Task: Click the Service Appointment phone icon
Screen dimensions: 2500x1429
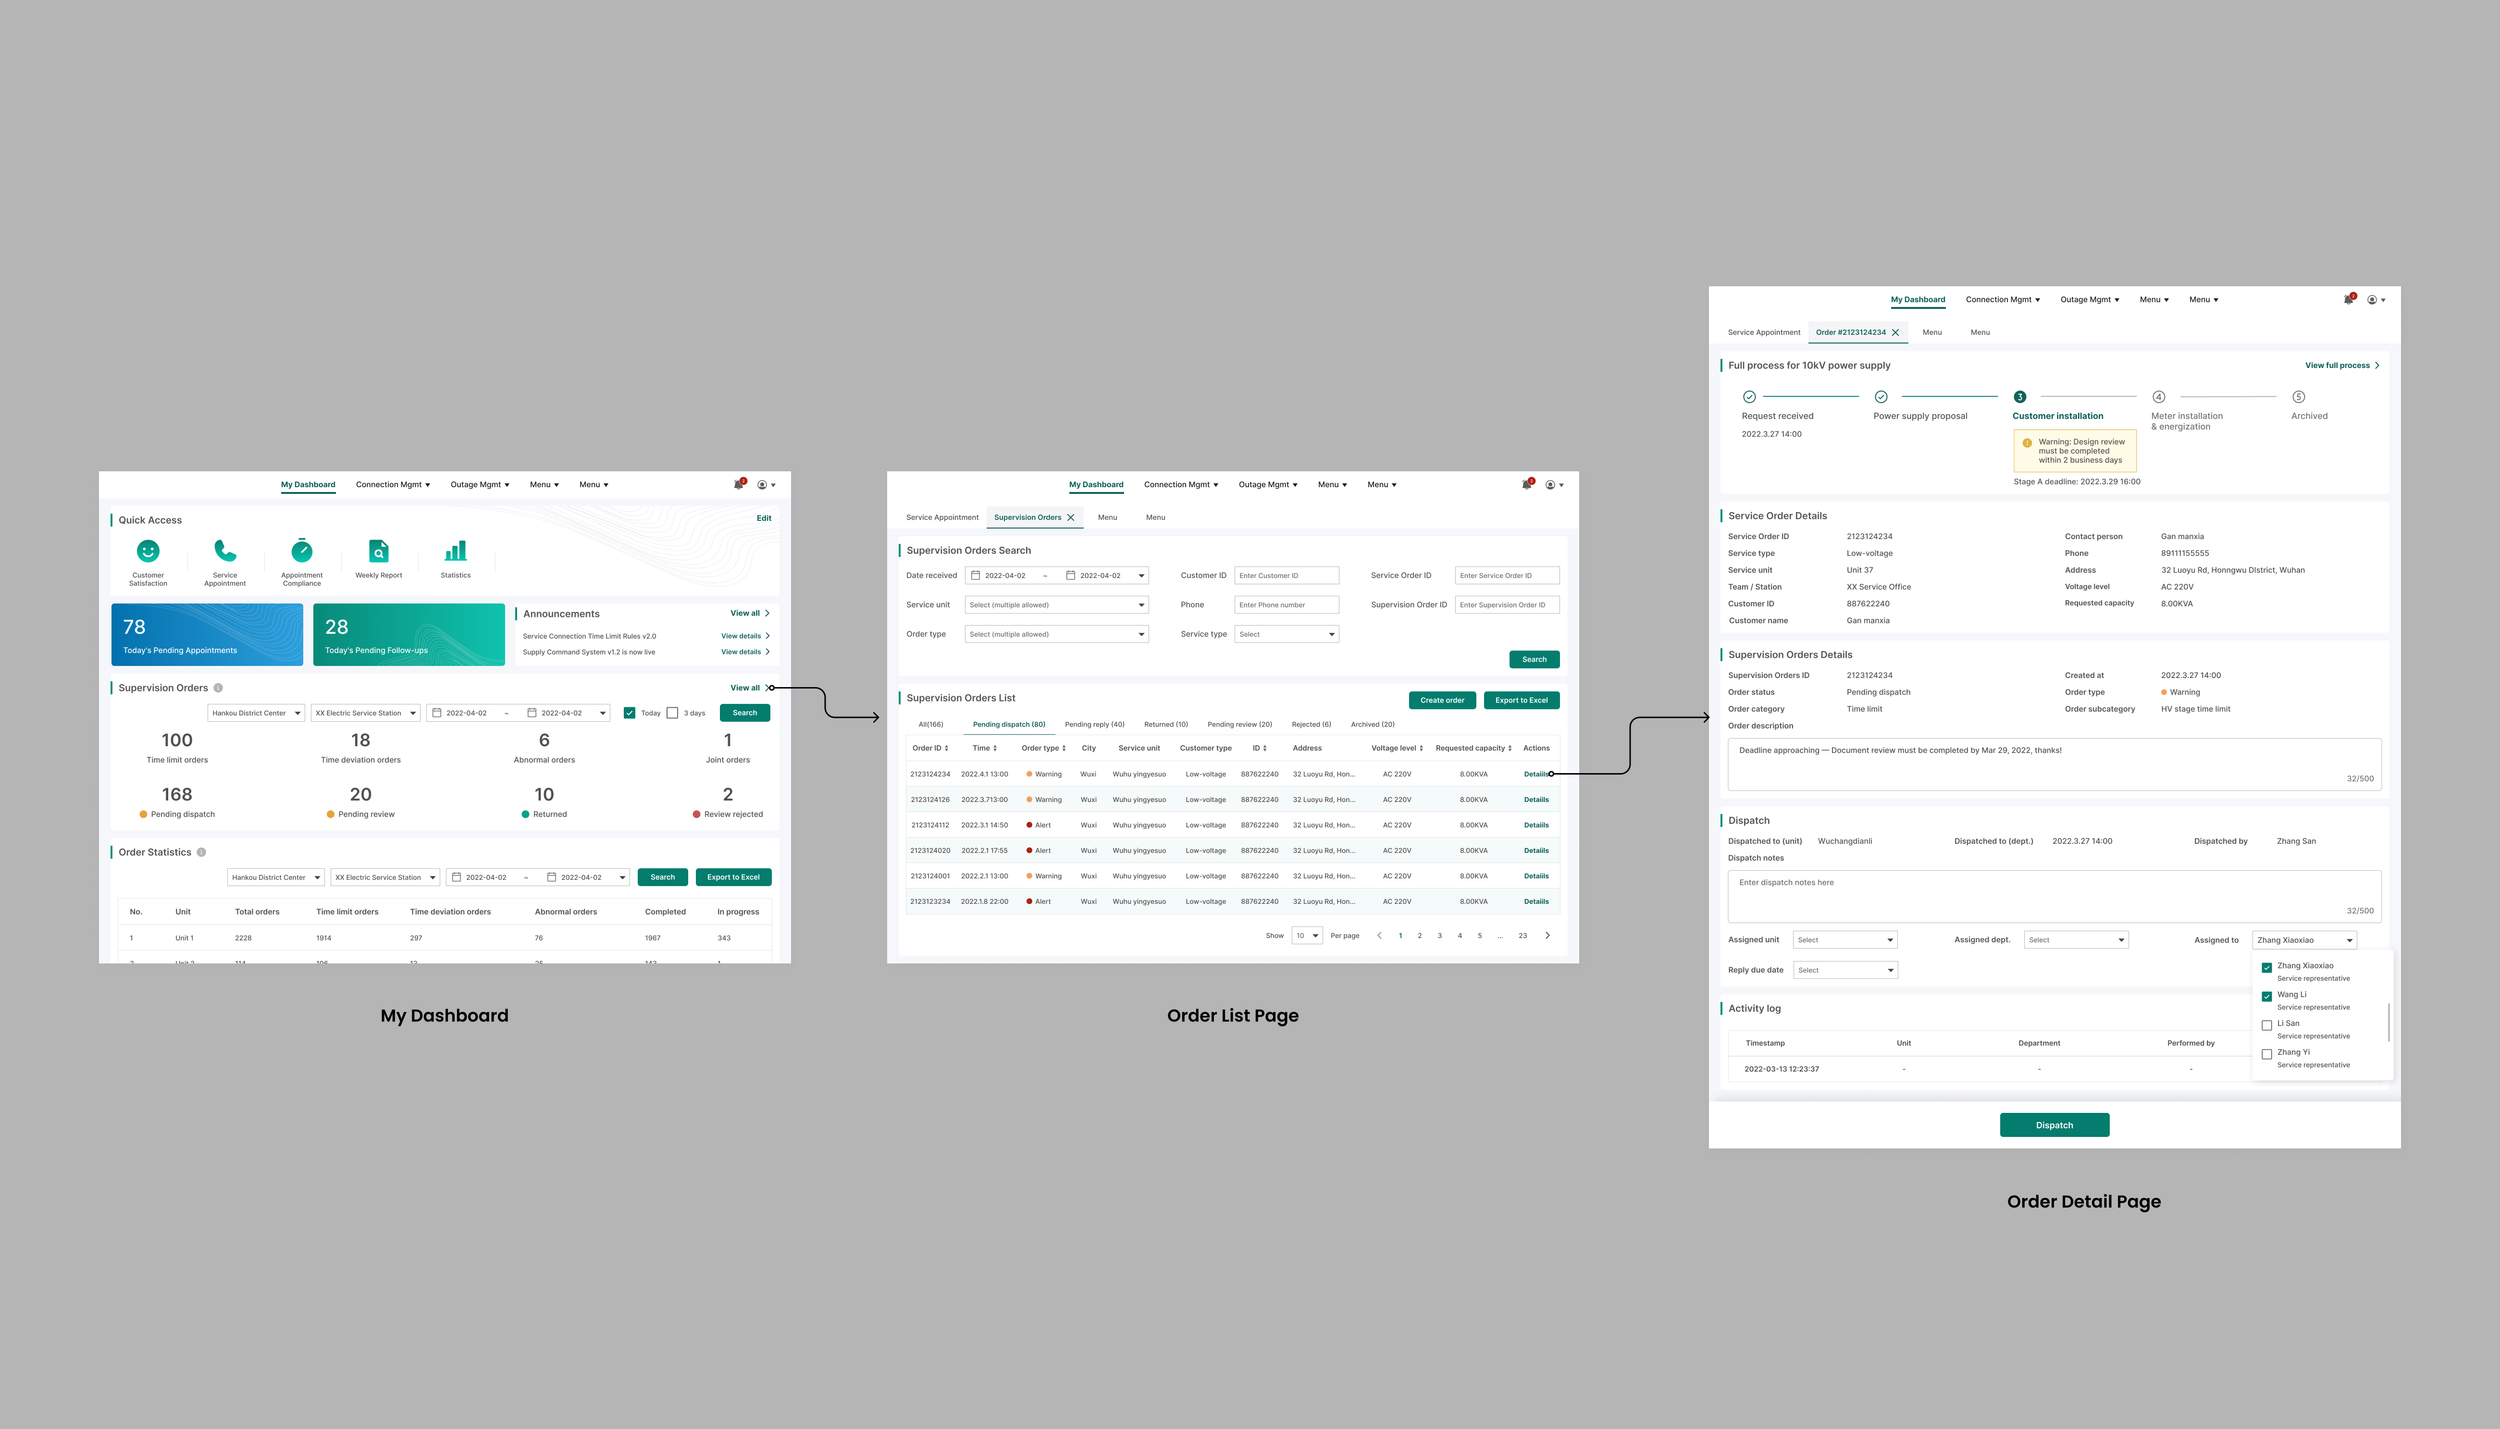Action: [225, 551]
